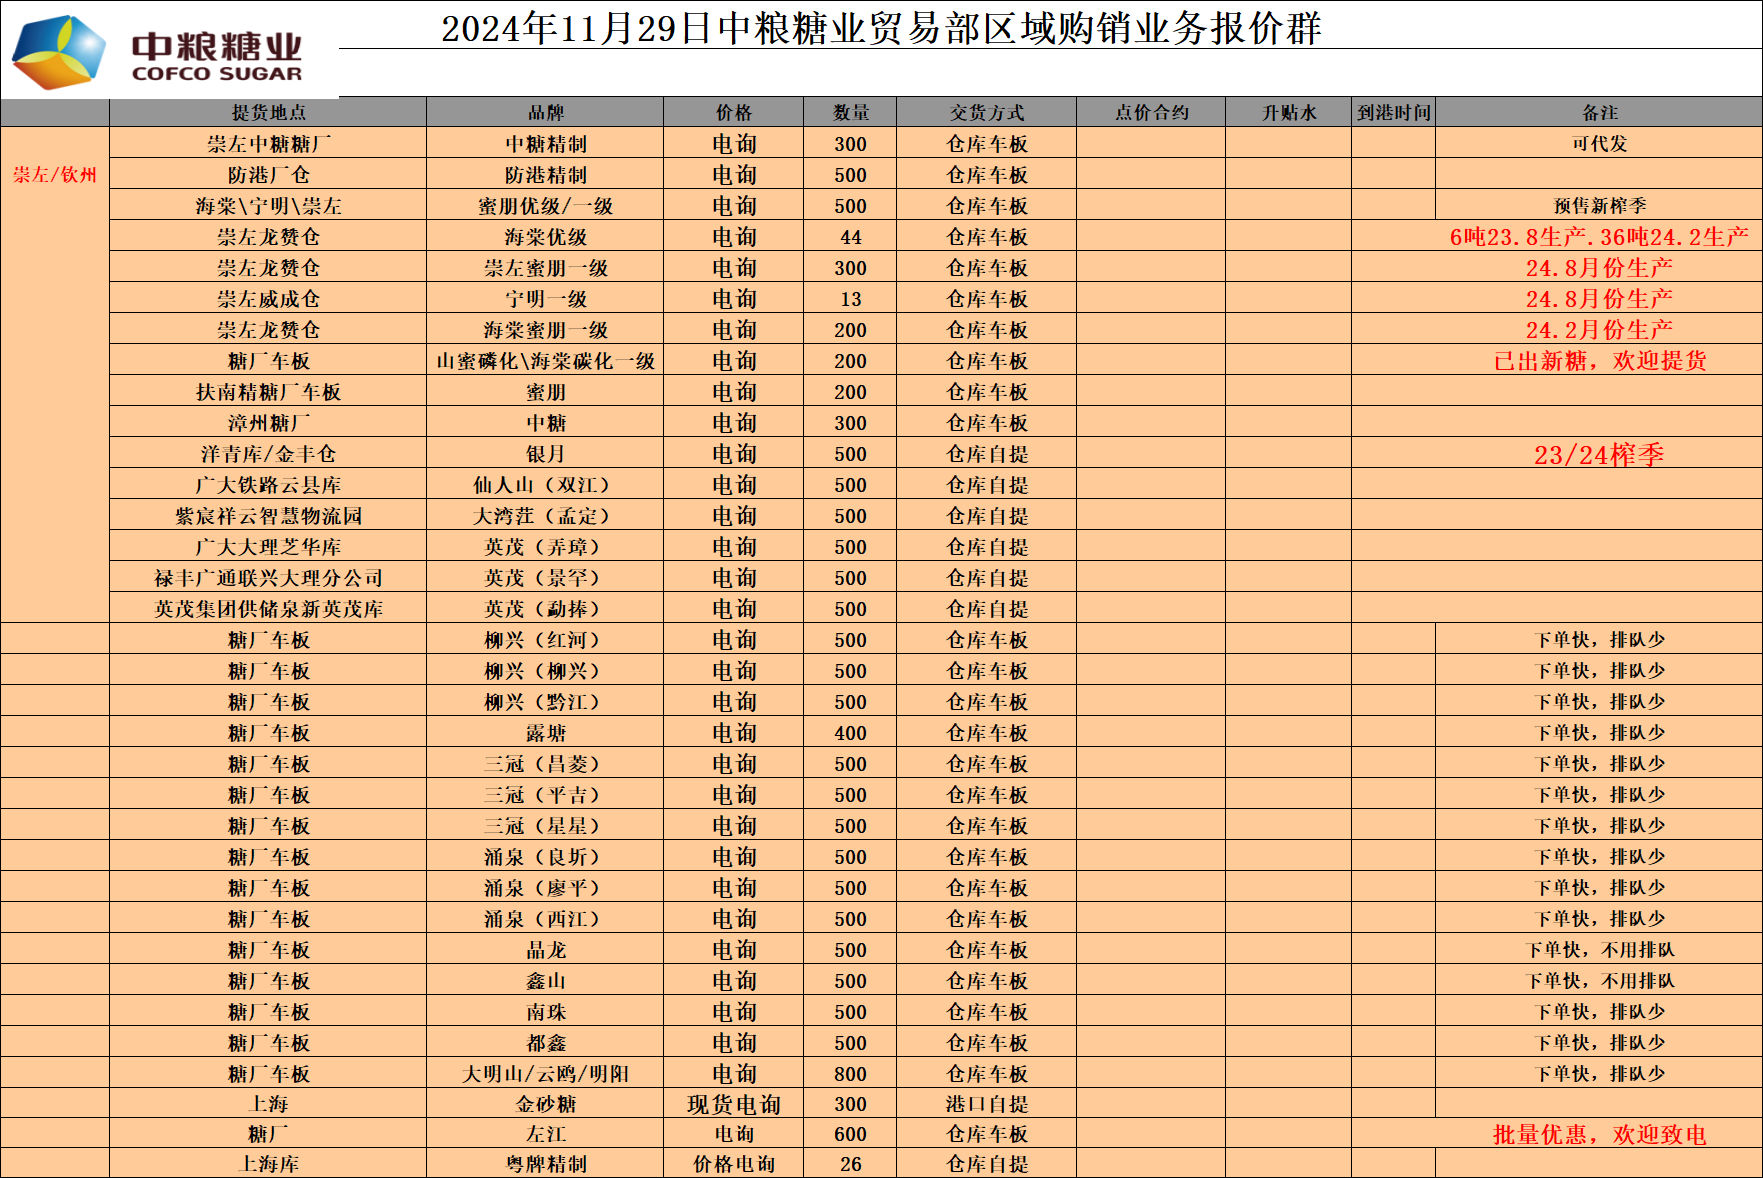Select the 可代发 remark cell
1763x1178 pixels.
pyautogui.click(x=1599, y=144)
